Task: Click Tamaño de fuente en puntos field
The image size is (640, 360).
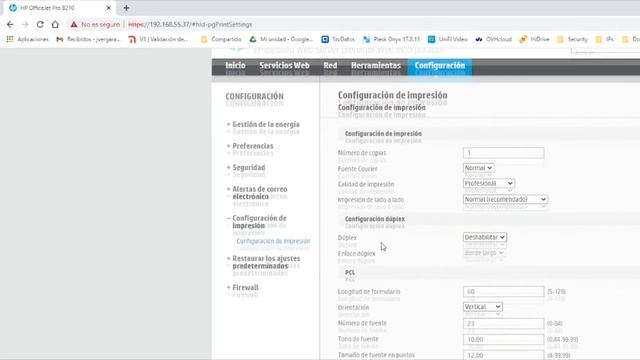Action: (x=503, y=355)
